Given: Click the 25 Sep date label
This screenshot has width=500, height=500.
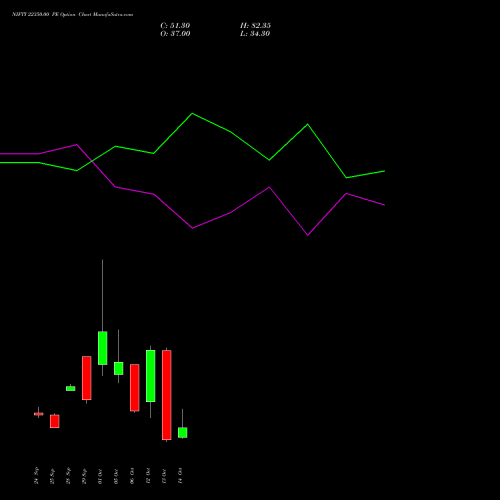Looking at the screenshot, I should 53,476.
